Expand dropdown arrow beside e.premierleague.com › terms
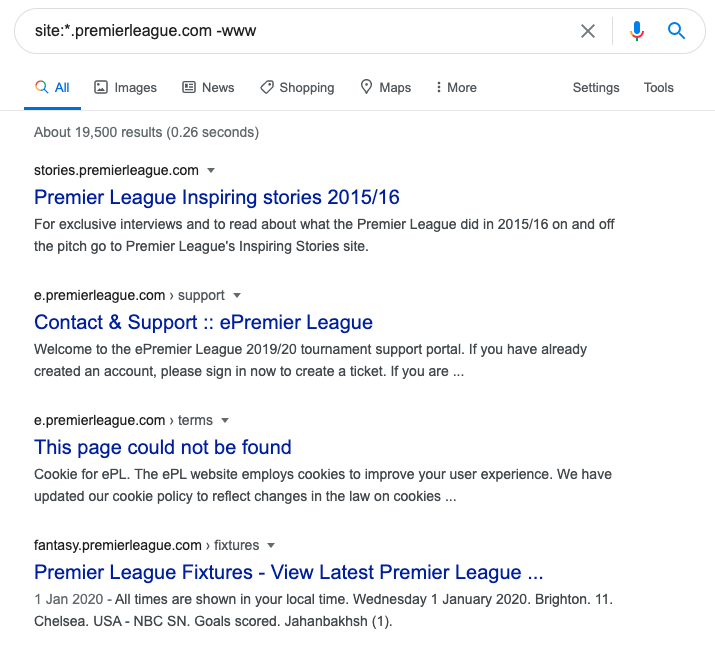Screen dimensions: 715x652 pyautogui.click(x=225, y=421)
